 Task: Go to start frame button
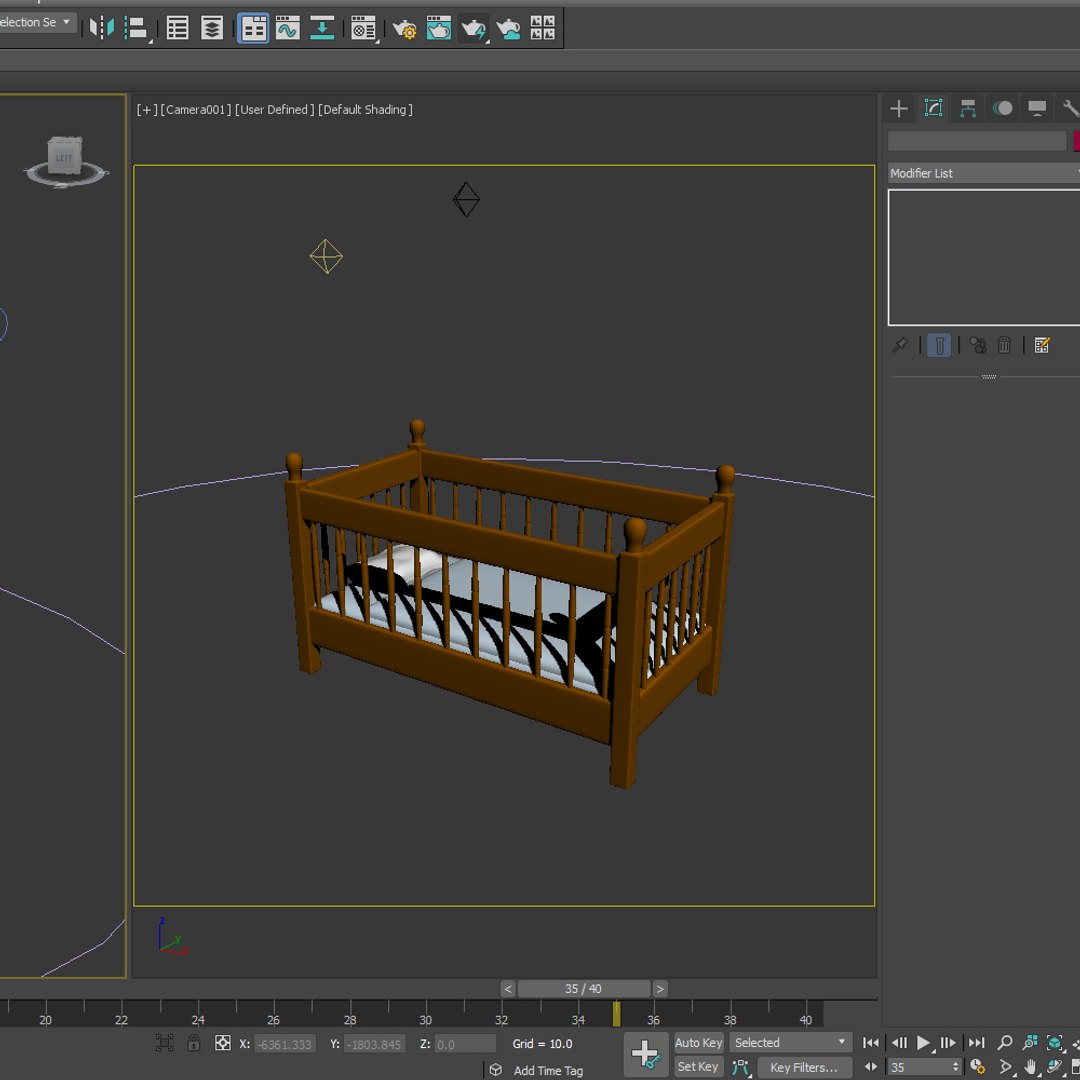(871, 1043)
